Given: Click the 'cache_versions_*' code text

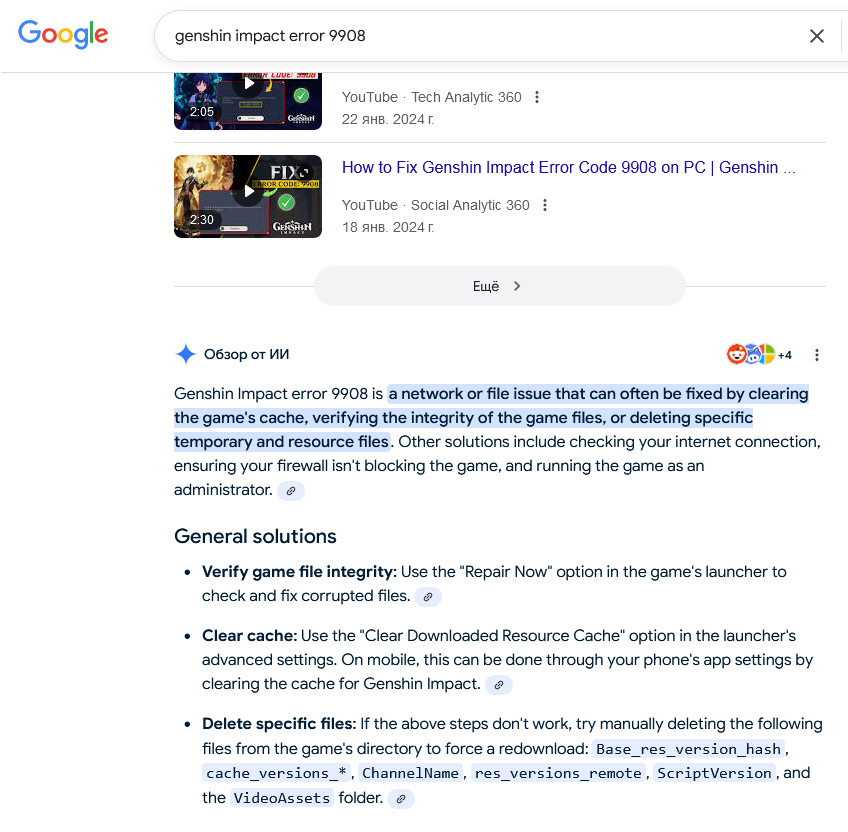Looking at the screenshot, I should pyautogui.click(x=276, y=774).
